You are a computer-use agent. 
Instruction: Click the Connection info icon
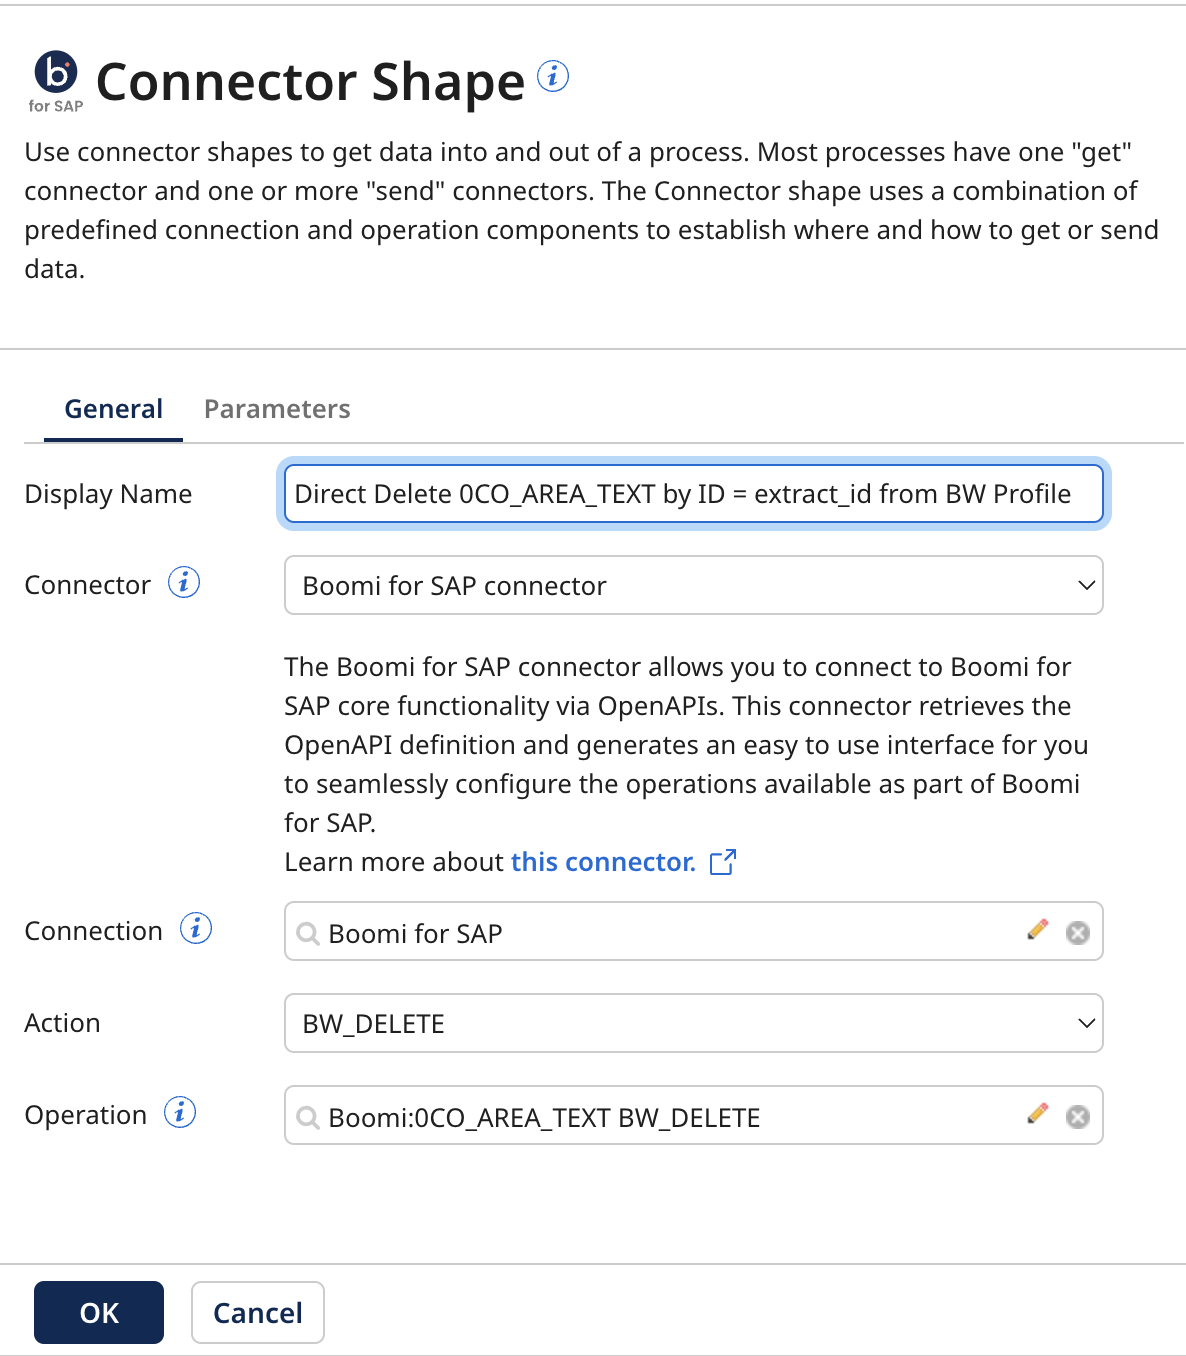197,928
